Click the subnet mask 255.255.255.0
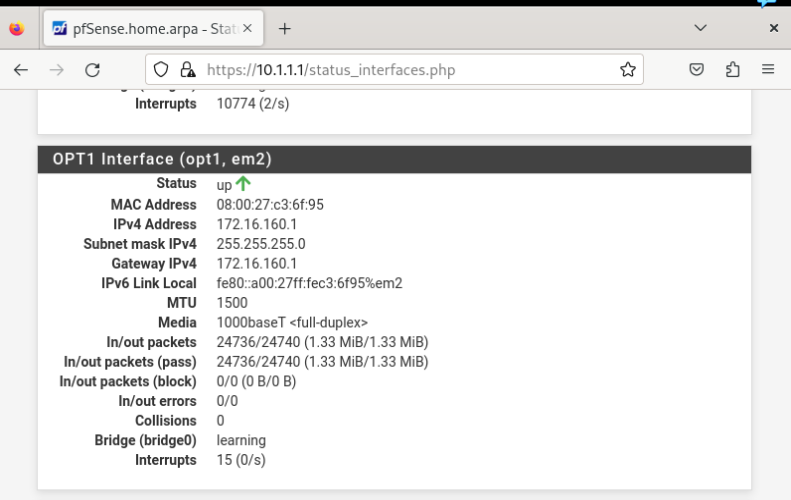791x500 pixels. point(261,244)
